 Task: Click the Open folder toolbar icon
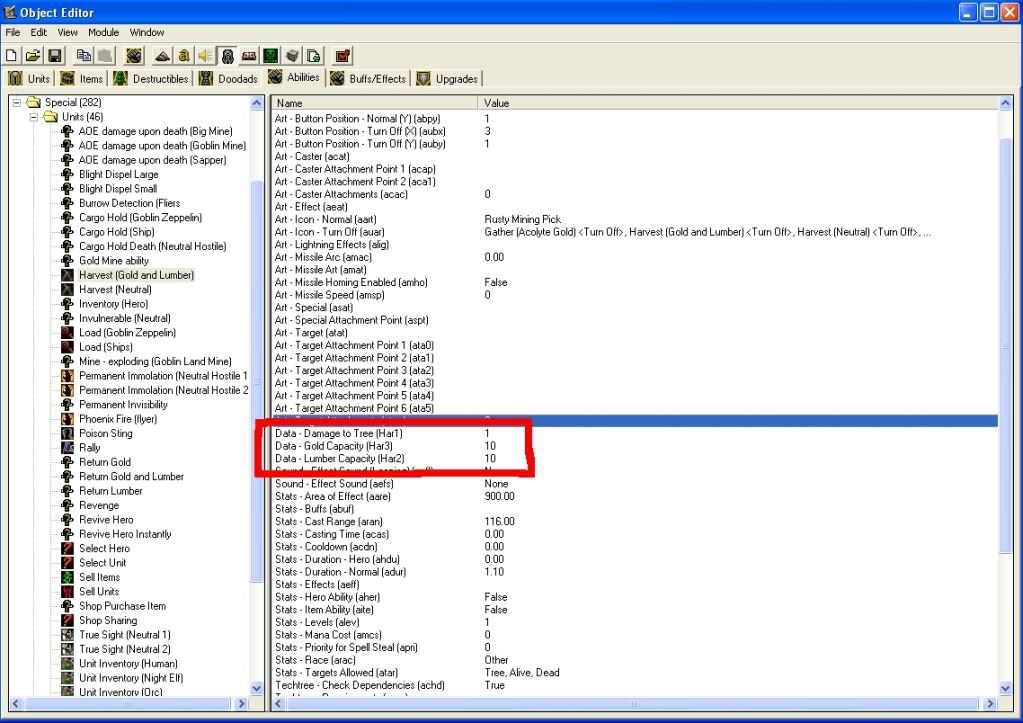click(x=33, y=55)
